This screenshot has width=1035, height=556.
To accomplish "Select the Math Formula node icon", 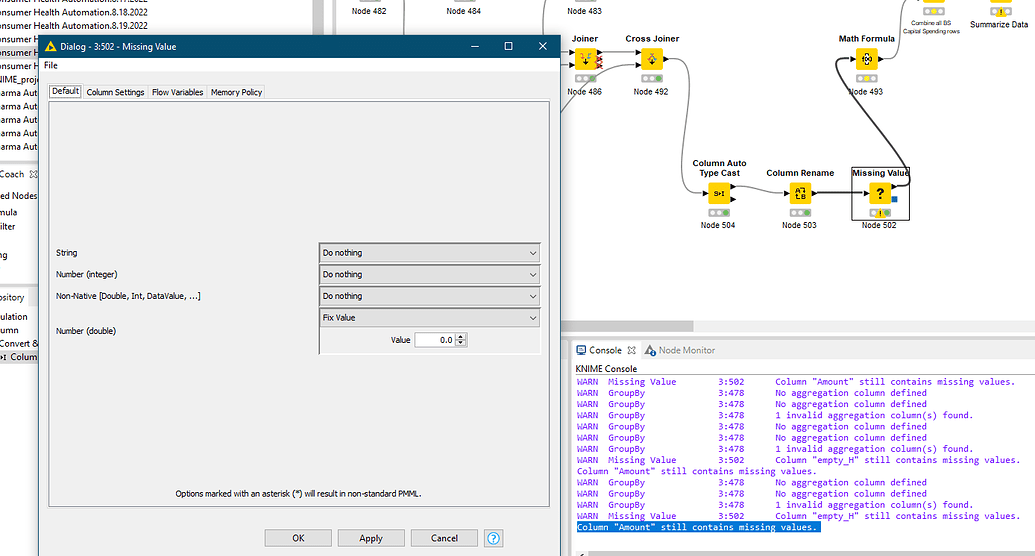I will click(x=867, y=59).
